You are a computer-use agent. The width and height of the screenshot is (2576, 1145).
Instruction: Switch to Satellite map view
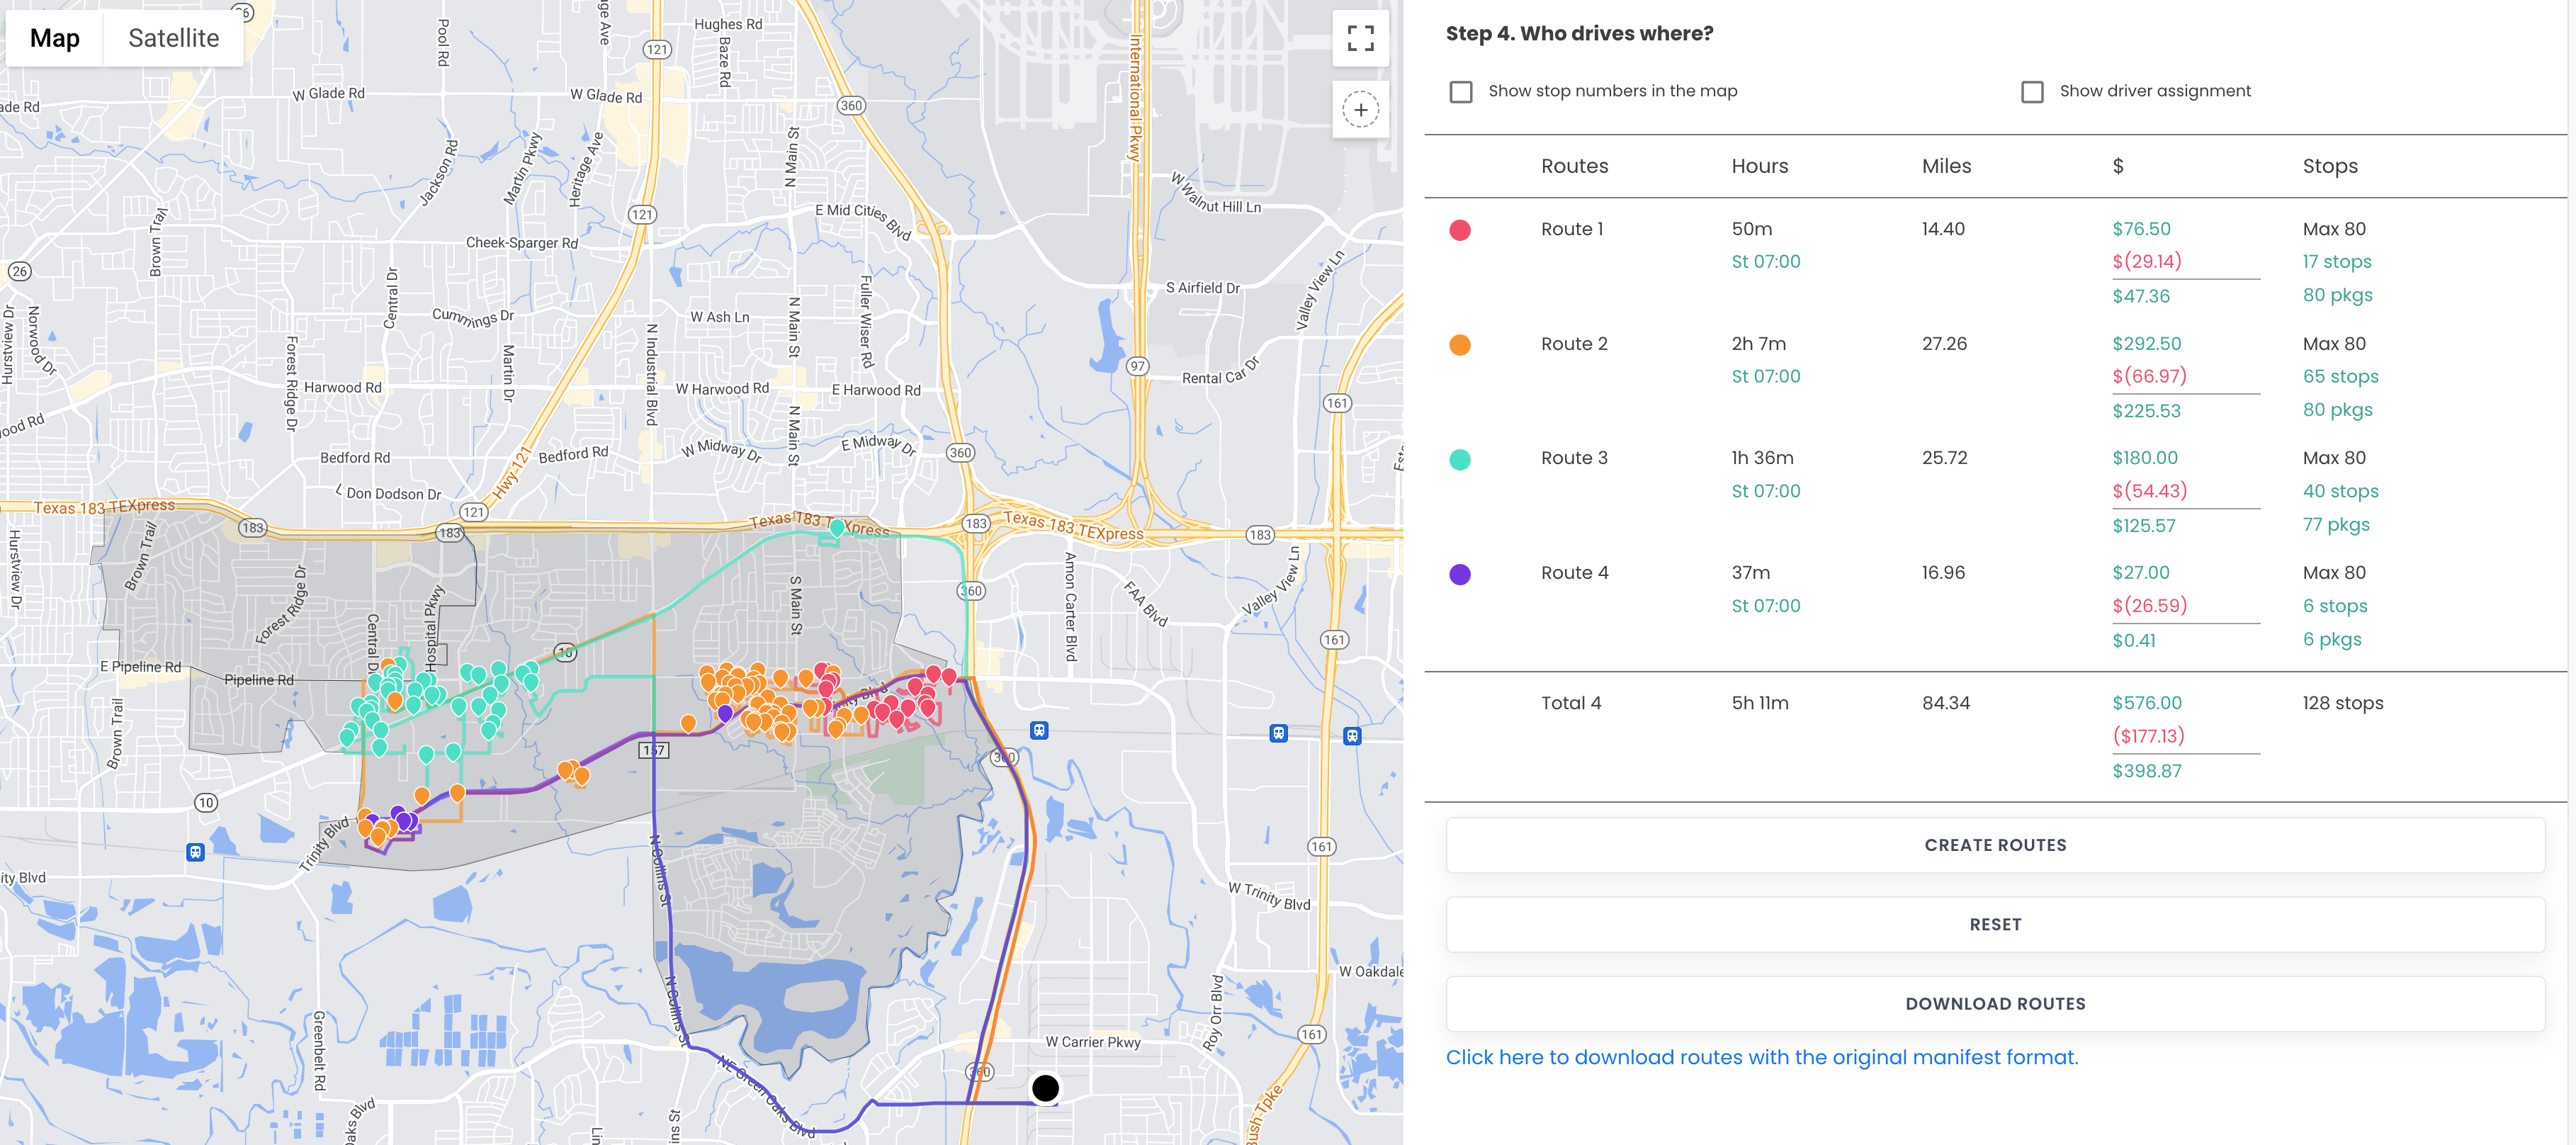(173, 38)
